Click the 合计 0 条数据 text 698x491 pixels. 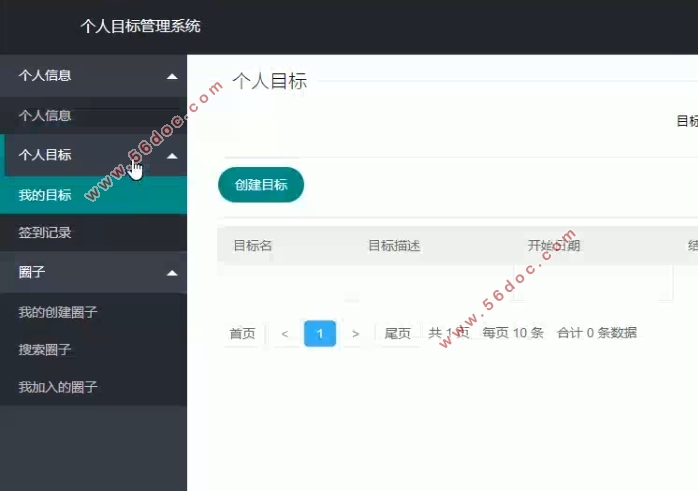(x=597, y=333)
